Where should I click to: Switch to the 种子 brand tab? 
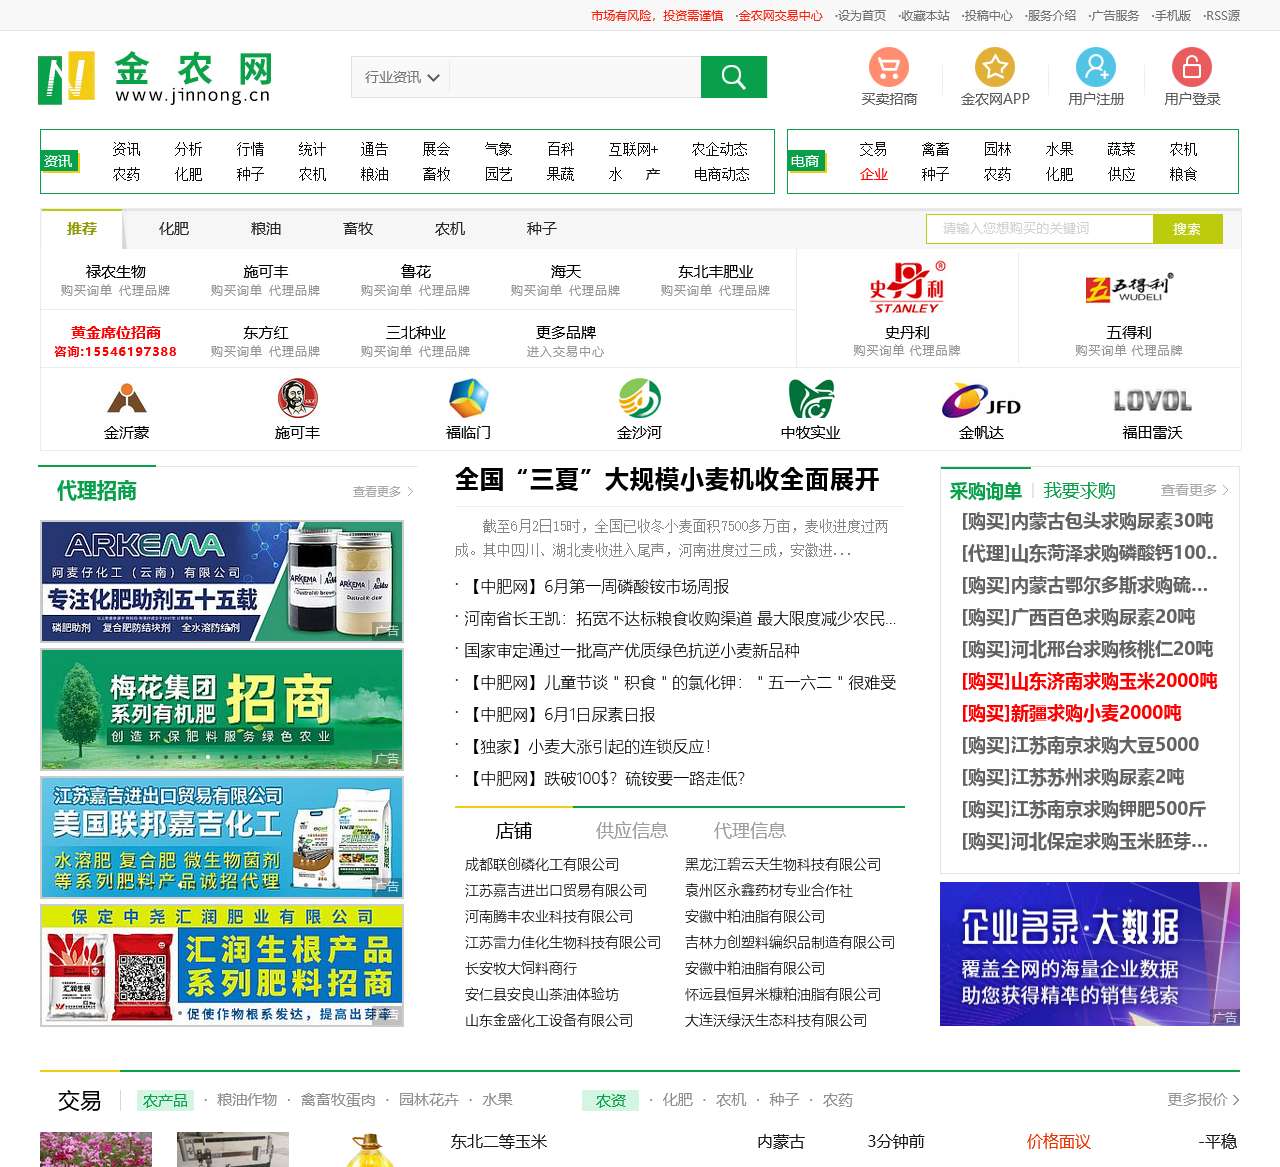click(542, 229)
